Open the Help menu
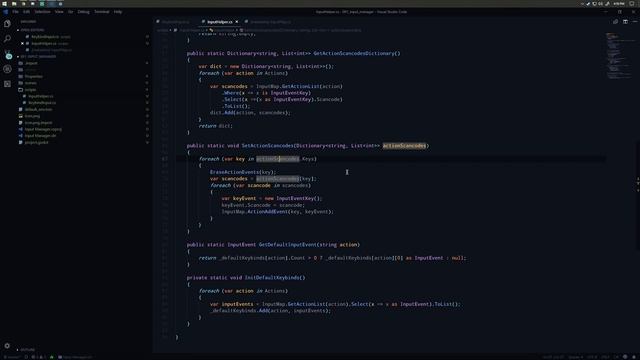The image size is (640, 360). [x=118, y=12]
